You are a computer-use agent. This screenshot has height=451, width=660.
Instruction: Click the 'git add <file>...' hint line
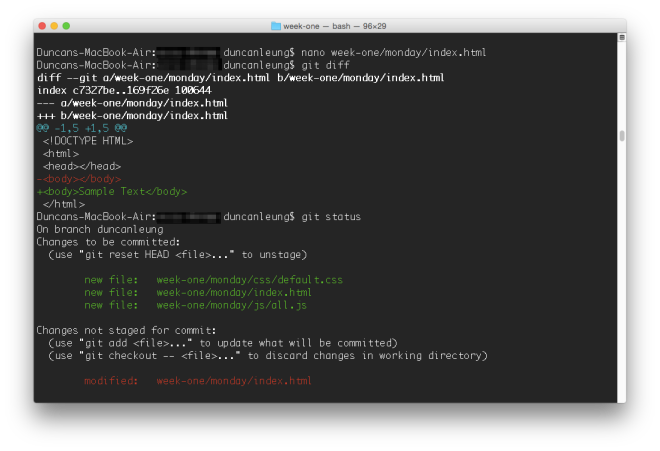pyautogui.click(x=223, y=343)
